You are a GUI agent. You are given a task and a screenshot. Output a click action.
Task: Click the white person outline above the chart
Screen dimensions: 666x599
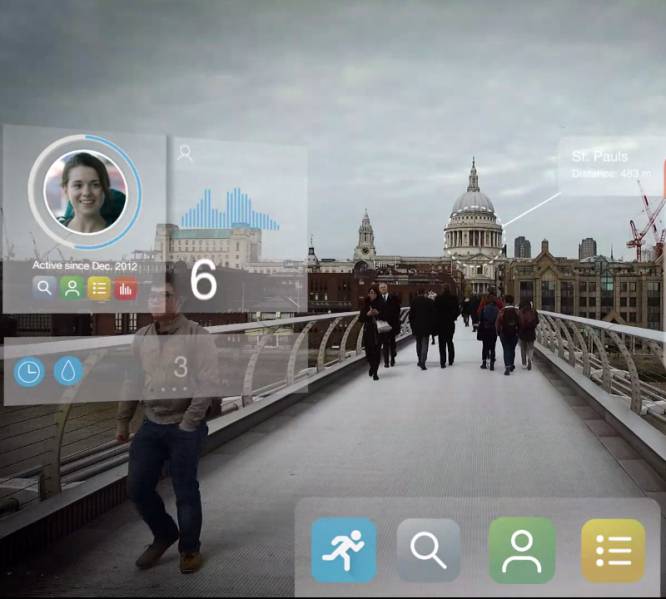(185, 153)
